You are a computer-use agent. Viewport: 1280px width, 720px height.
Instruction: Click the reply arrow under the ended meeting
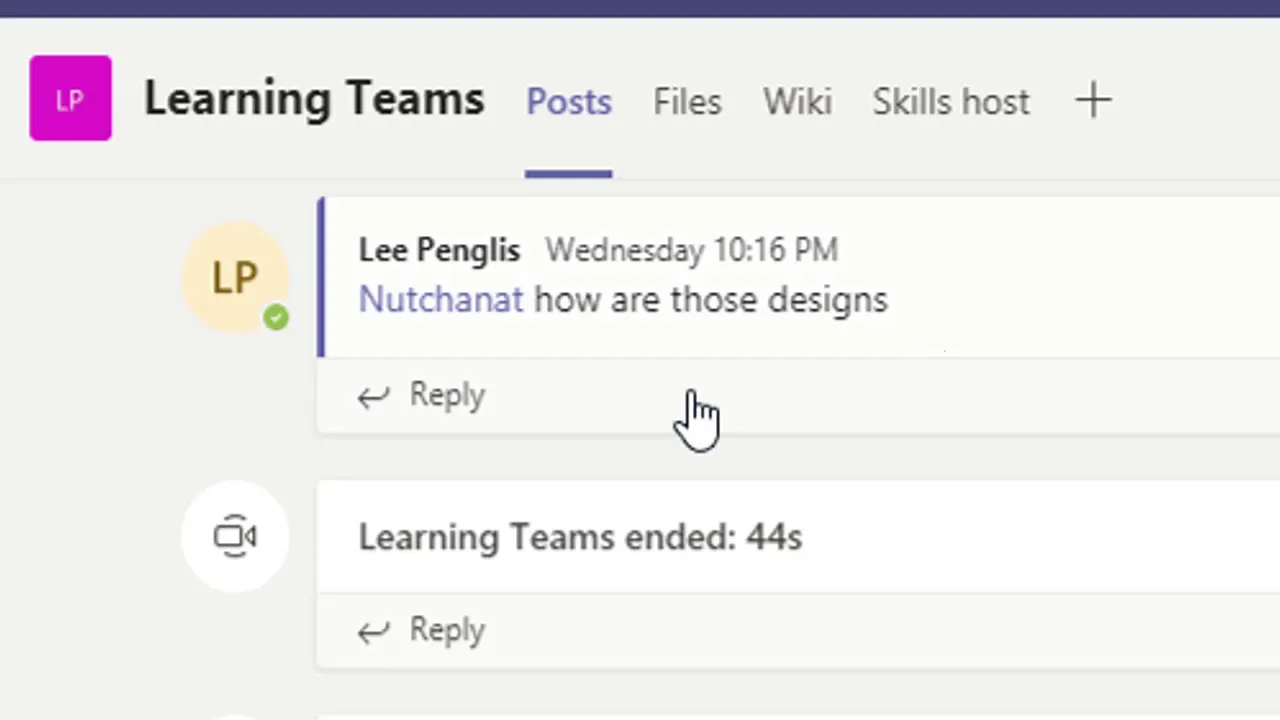(x=374, y=631)
